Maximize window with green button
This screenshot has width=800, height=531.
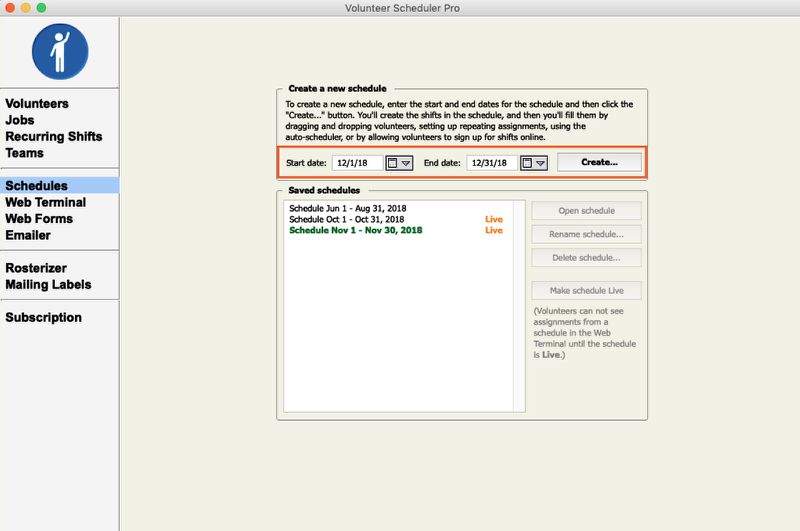click(41, 8)
